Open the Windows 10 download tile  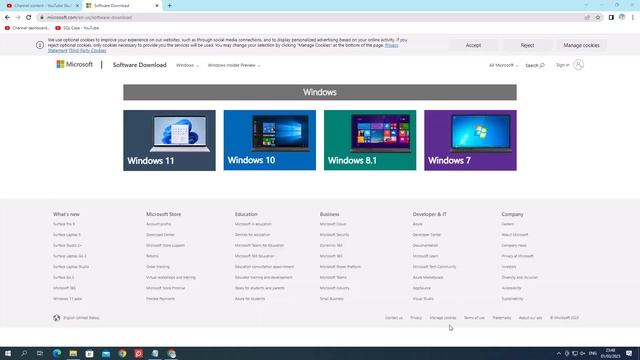tap(270, 140)
